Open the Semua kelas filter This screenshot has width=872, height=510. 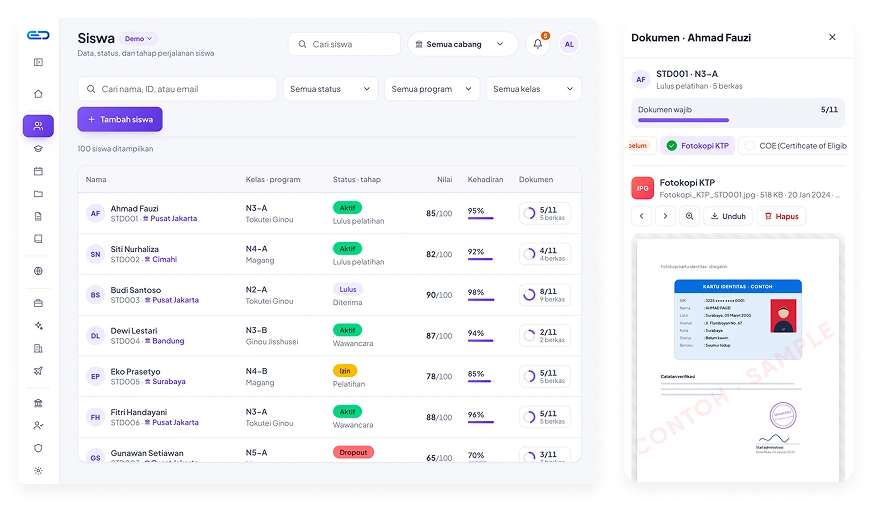pos(533,89)
